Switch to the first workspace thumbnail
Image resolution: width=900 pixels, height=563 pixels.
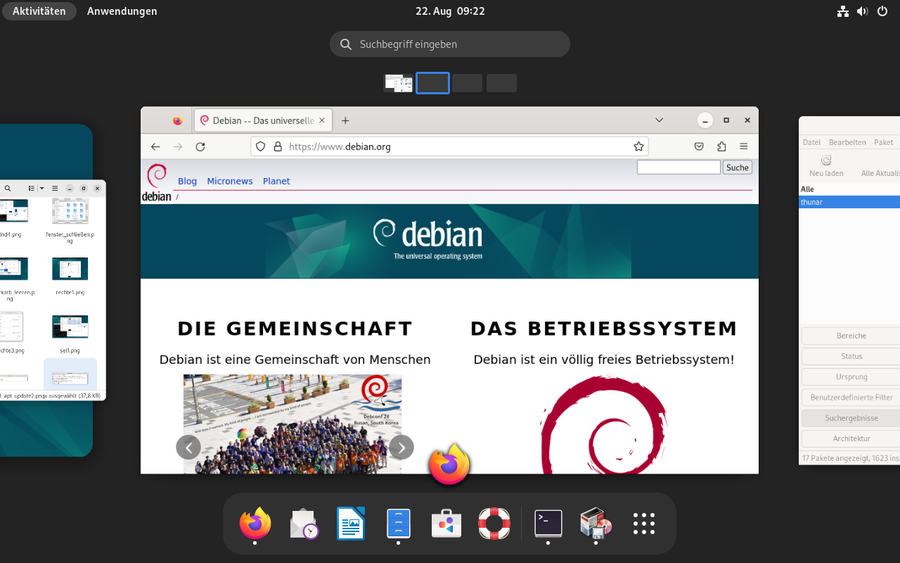point(398,83)
